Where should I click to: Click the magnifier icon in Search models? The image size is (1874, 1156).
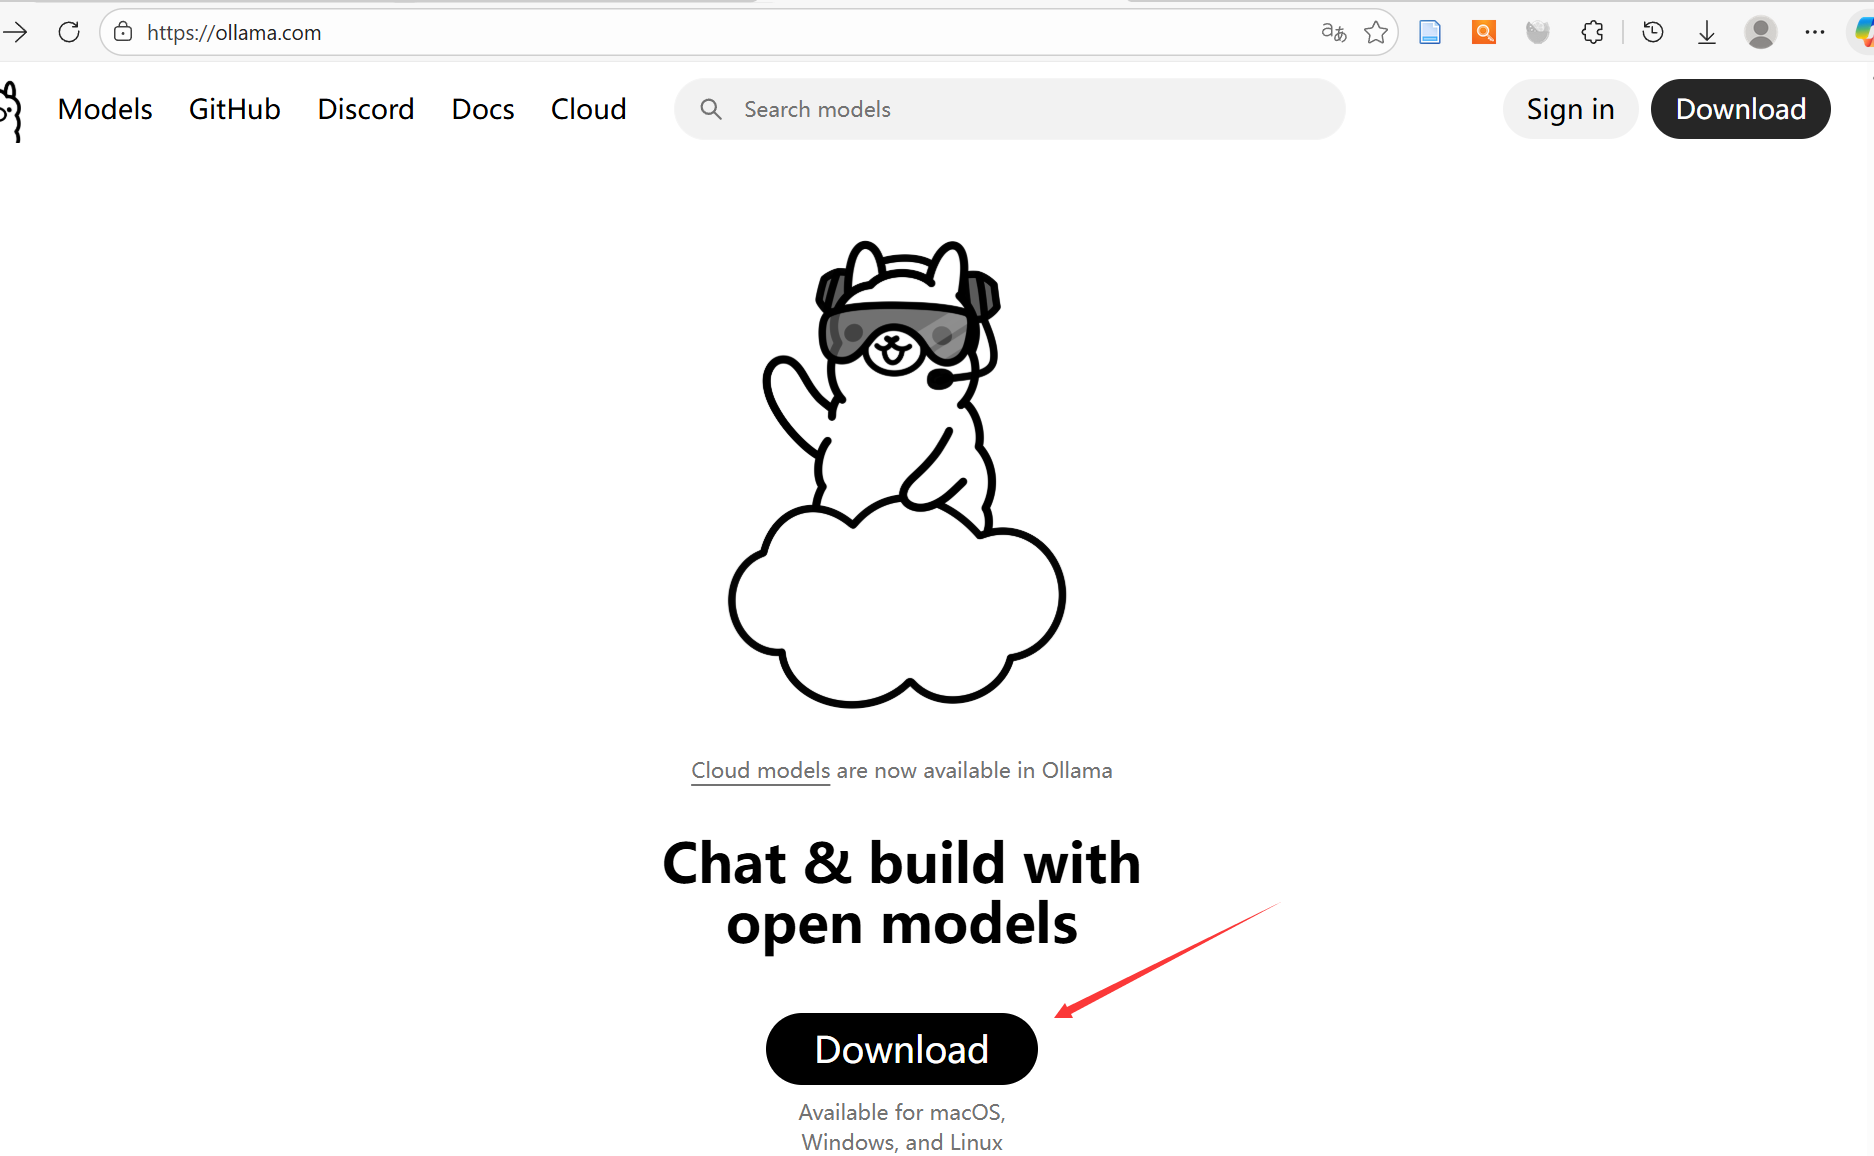[711, 109]
